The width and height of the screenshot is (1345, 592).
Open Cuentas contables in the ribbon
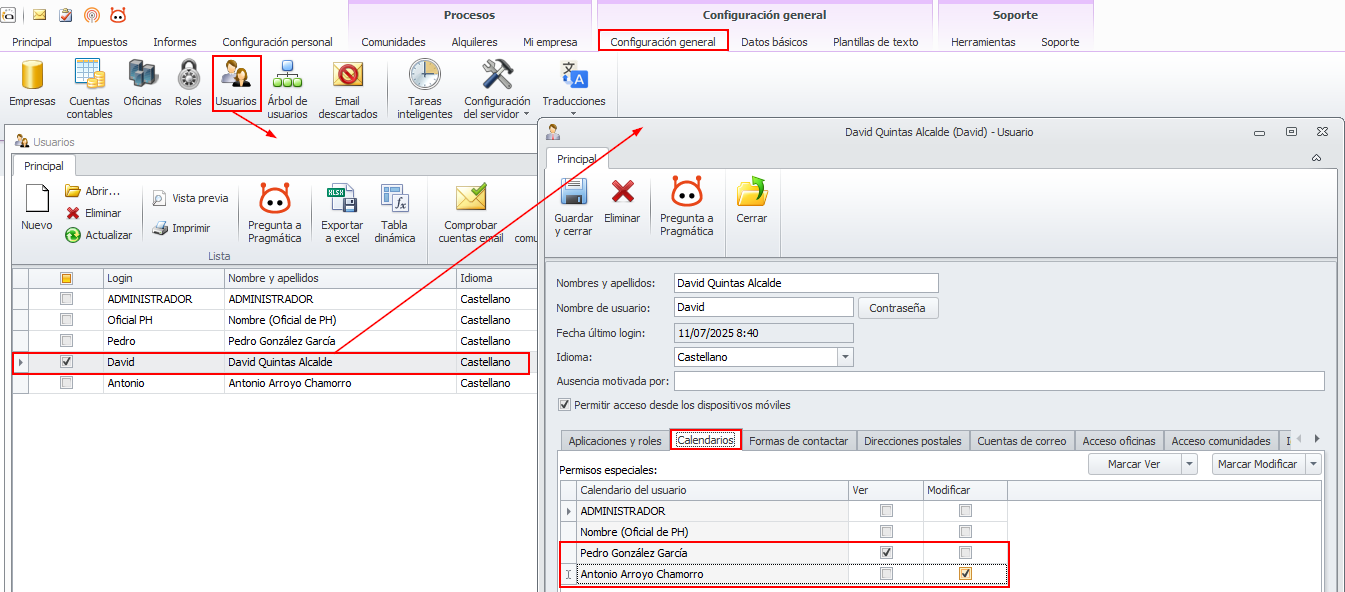[x=90, y=88]
